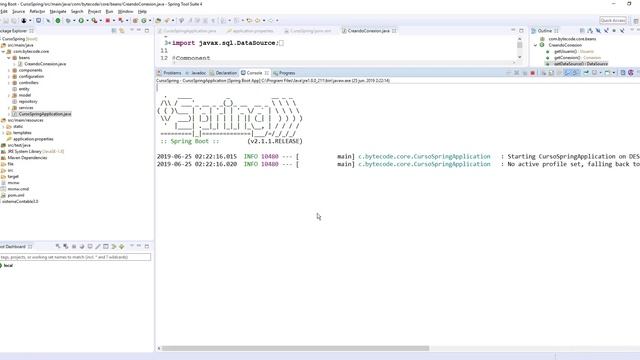
Task: Toggle Hide Fields in Outline toolbar
Action: click(x=598, y=31)
